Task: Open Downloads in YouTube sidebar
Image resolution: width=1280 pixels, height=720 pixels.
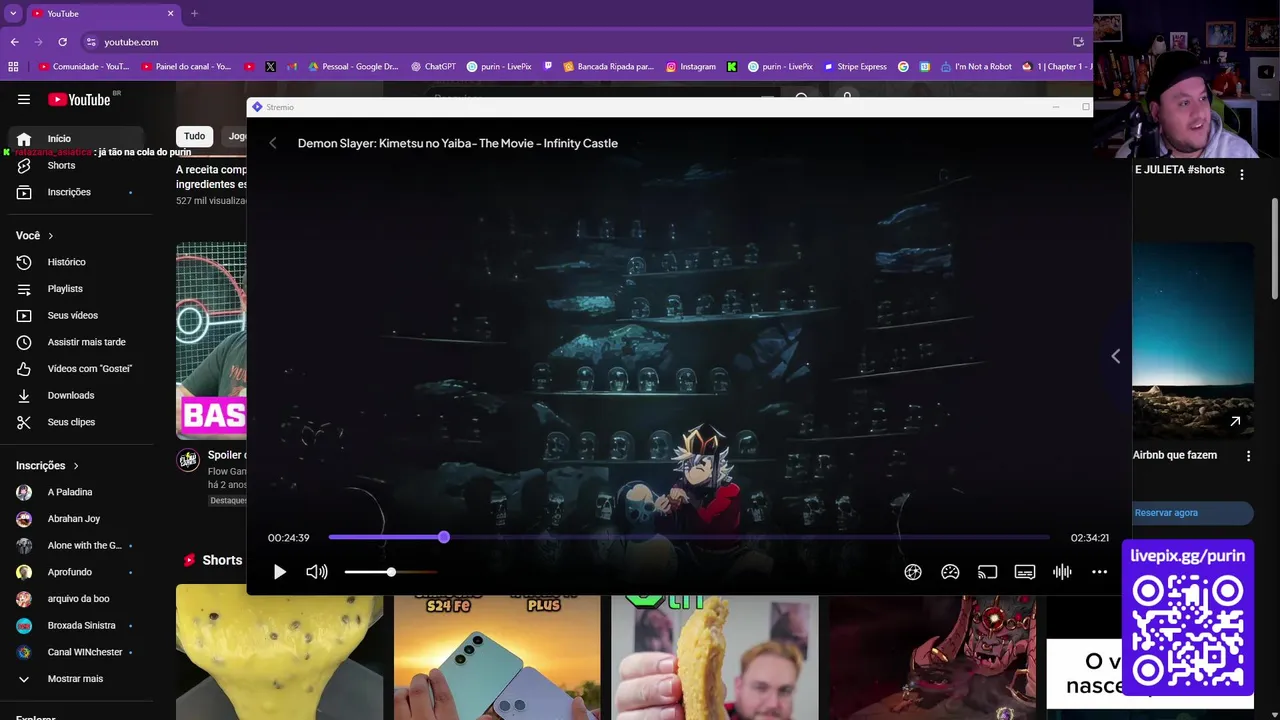Action: pyautogui.click(x=75, y=395)
